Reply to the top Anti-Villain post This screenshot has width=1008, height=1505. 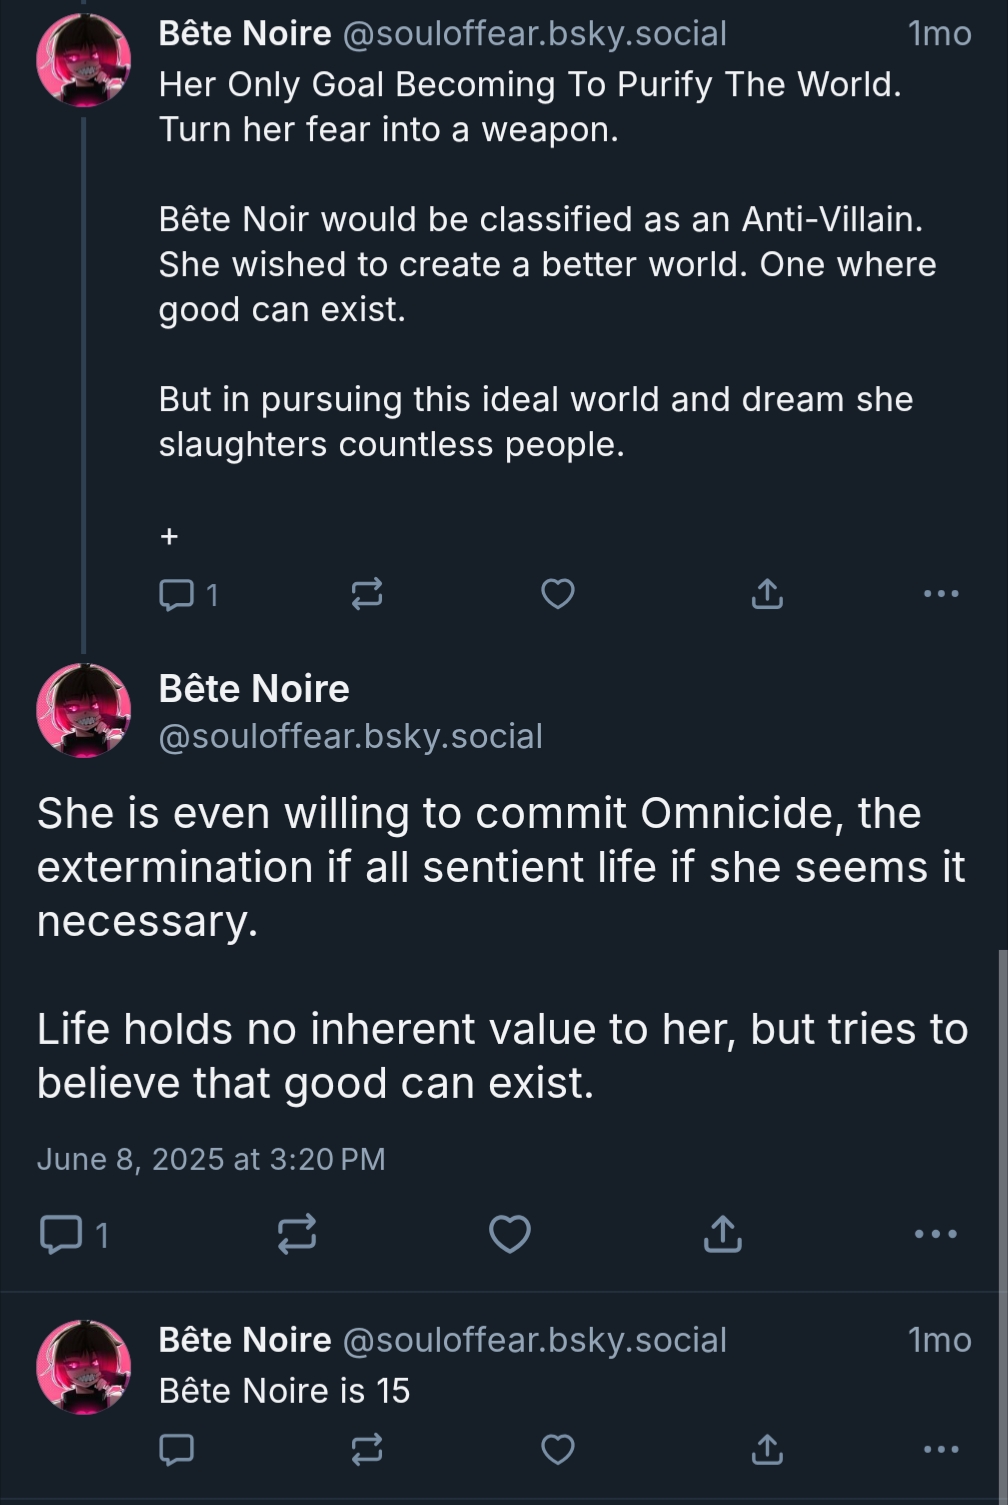[x=177, y=595]
